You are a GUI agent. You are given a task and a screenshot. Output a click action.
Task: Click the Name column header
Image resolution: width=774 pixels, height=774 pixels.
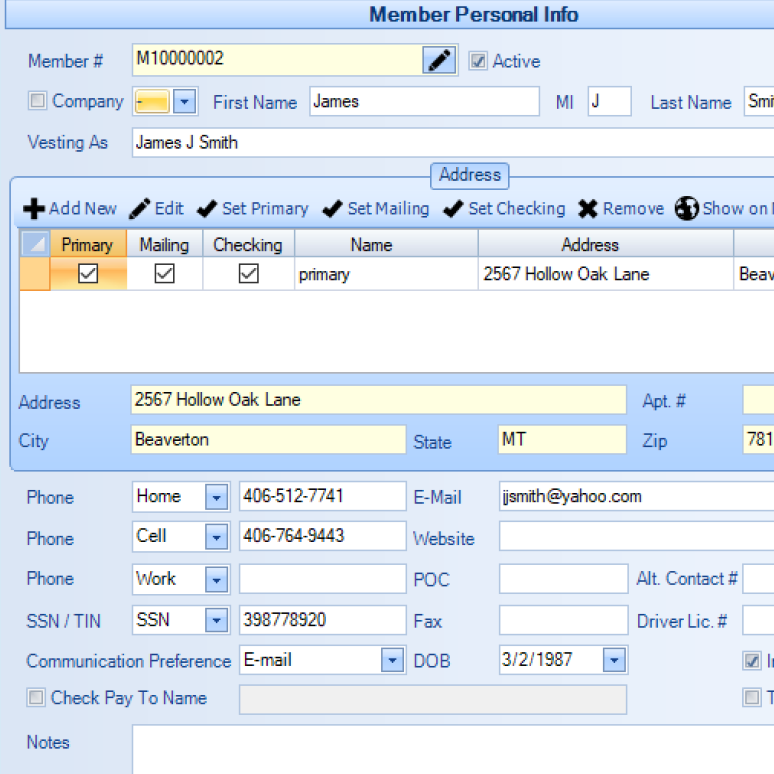pyautogui.click(x=371, y=245)
